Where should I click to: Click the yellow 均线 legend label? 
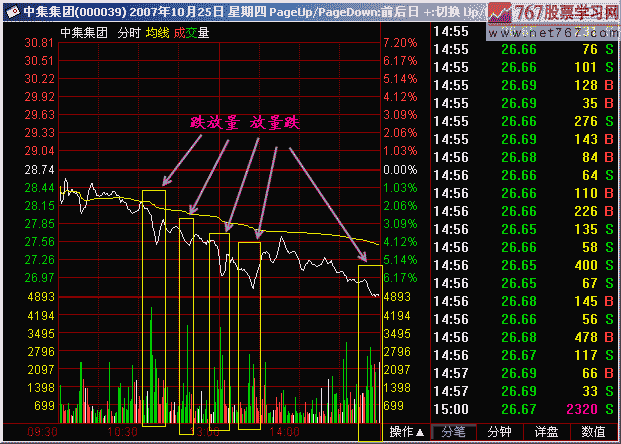[x=156, y=33]
